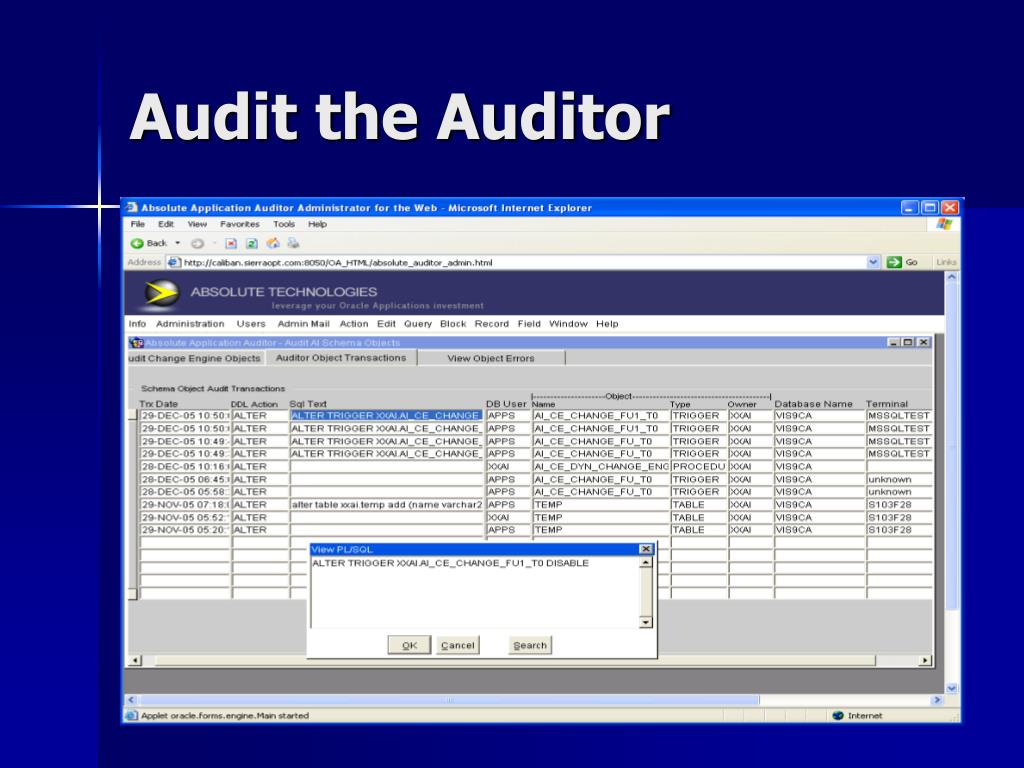Click the Refresh page icon
Viewport: 1024px width, 768px height.
(x=251, y=244)
